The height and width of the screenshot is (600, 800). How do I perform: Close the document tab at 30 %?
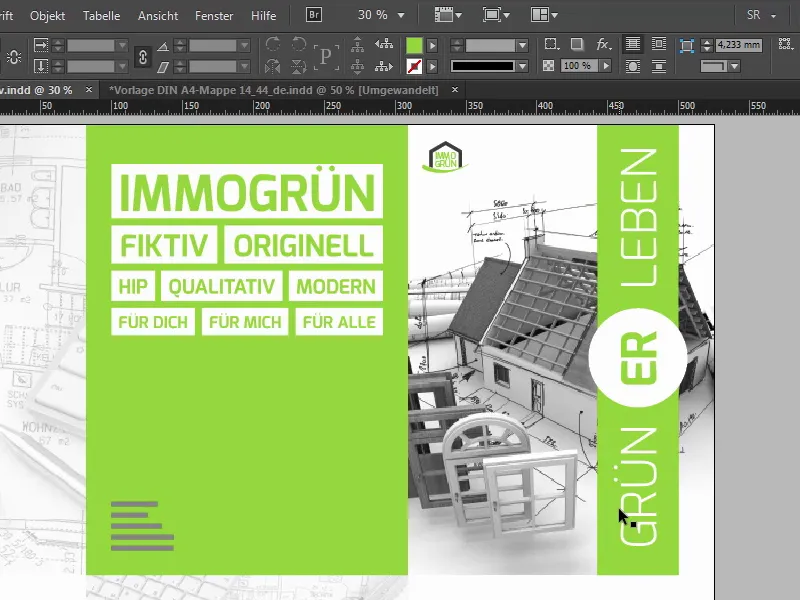click(x=89, y=90)
